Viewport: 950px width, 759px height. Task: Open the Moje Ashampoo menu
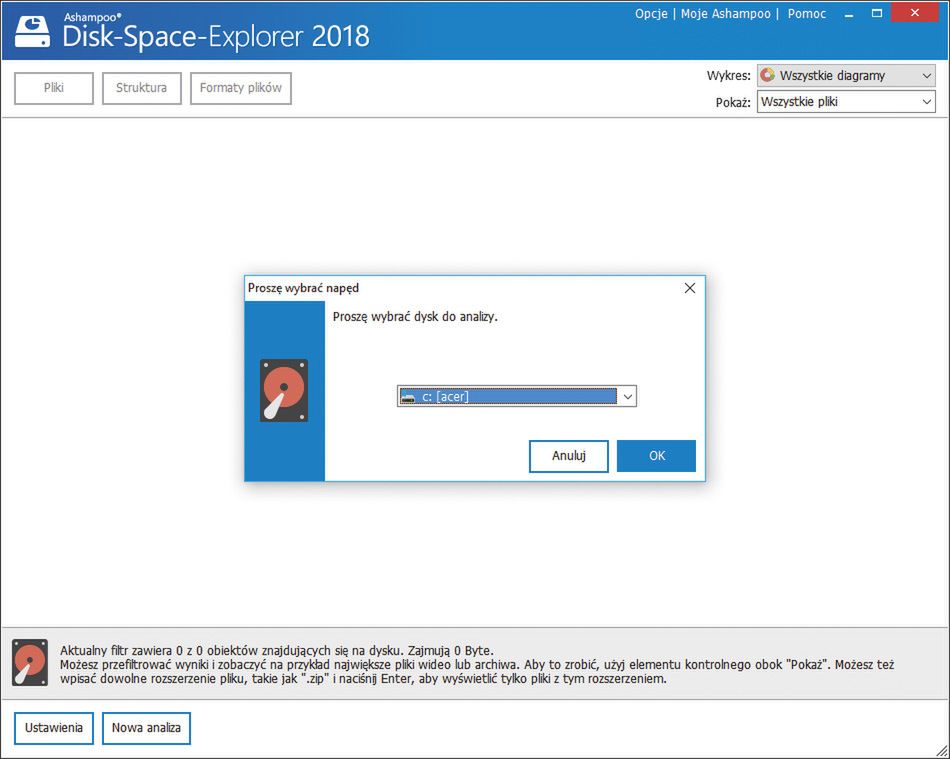[x=726, y=14]
